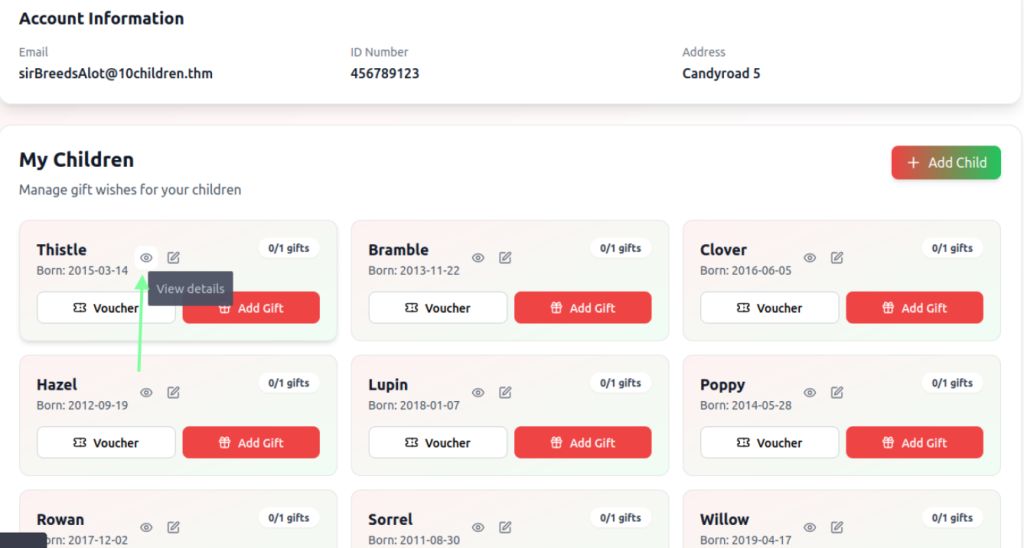
Task: Add a gift for Bramble
Action: [x=582, y=308]
